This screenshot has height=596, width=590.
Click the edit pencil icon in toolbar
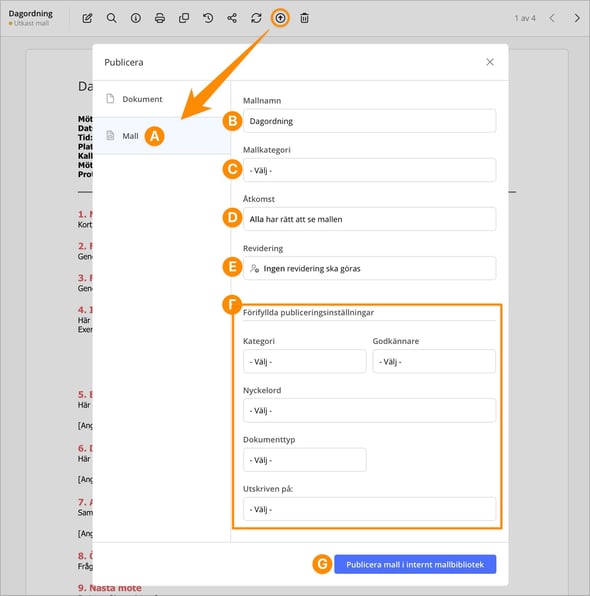(87, 18)
